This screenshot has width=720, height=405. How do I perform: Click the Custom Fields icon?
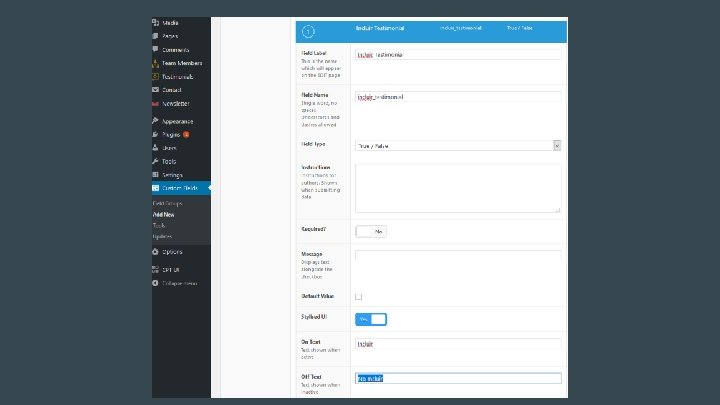point(156,188)
